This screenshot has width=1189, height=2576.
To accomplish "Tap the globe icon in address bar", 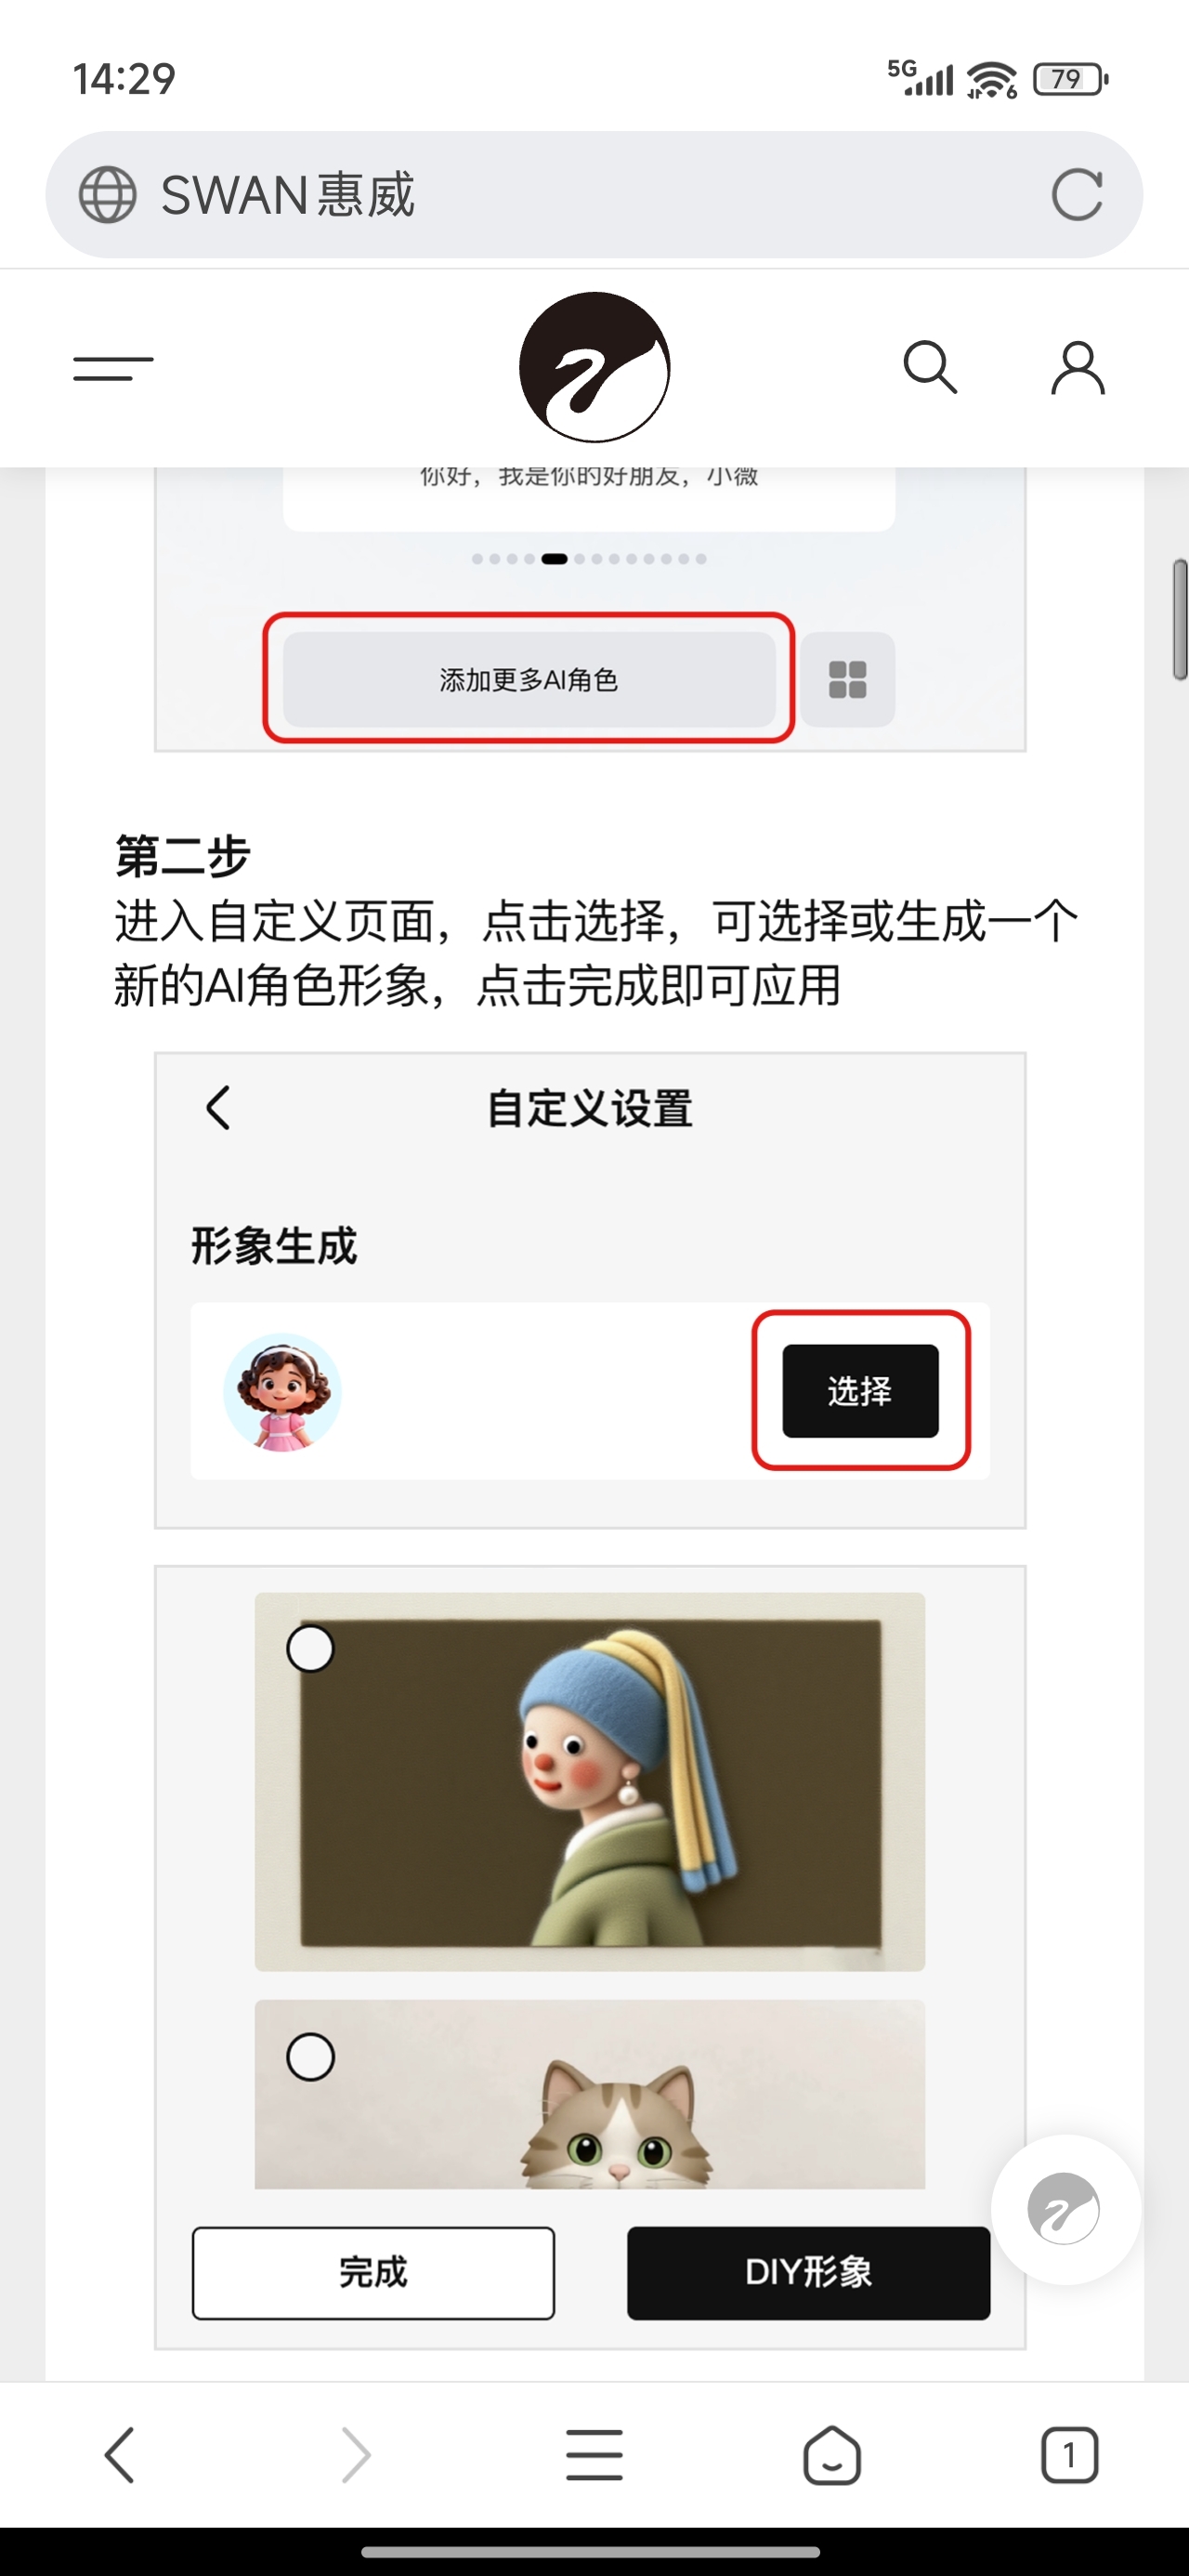I will point(107,194).
